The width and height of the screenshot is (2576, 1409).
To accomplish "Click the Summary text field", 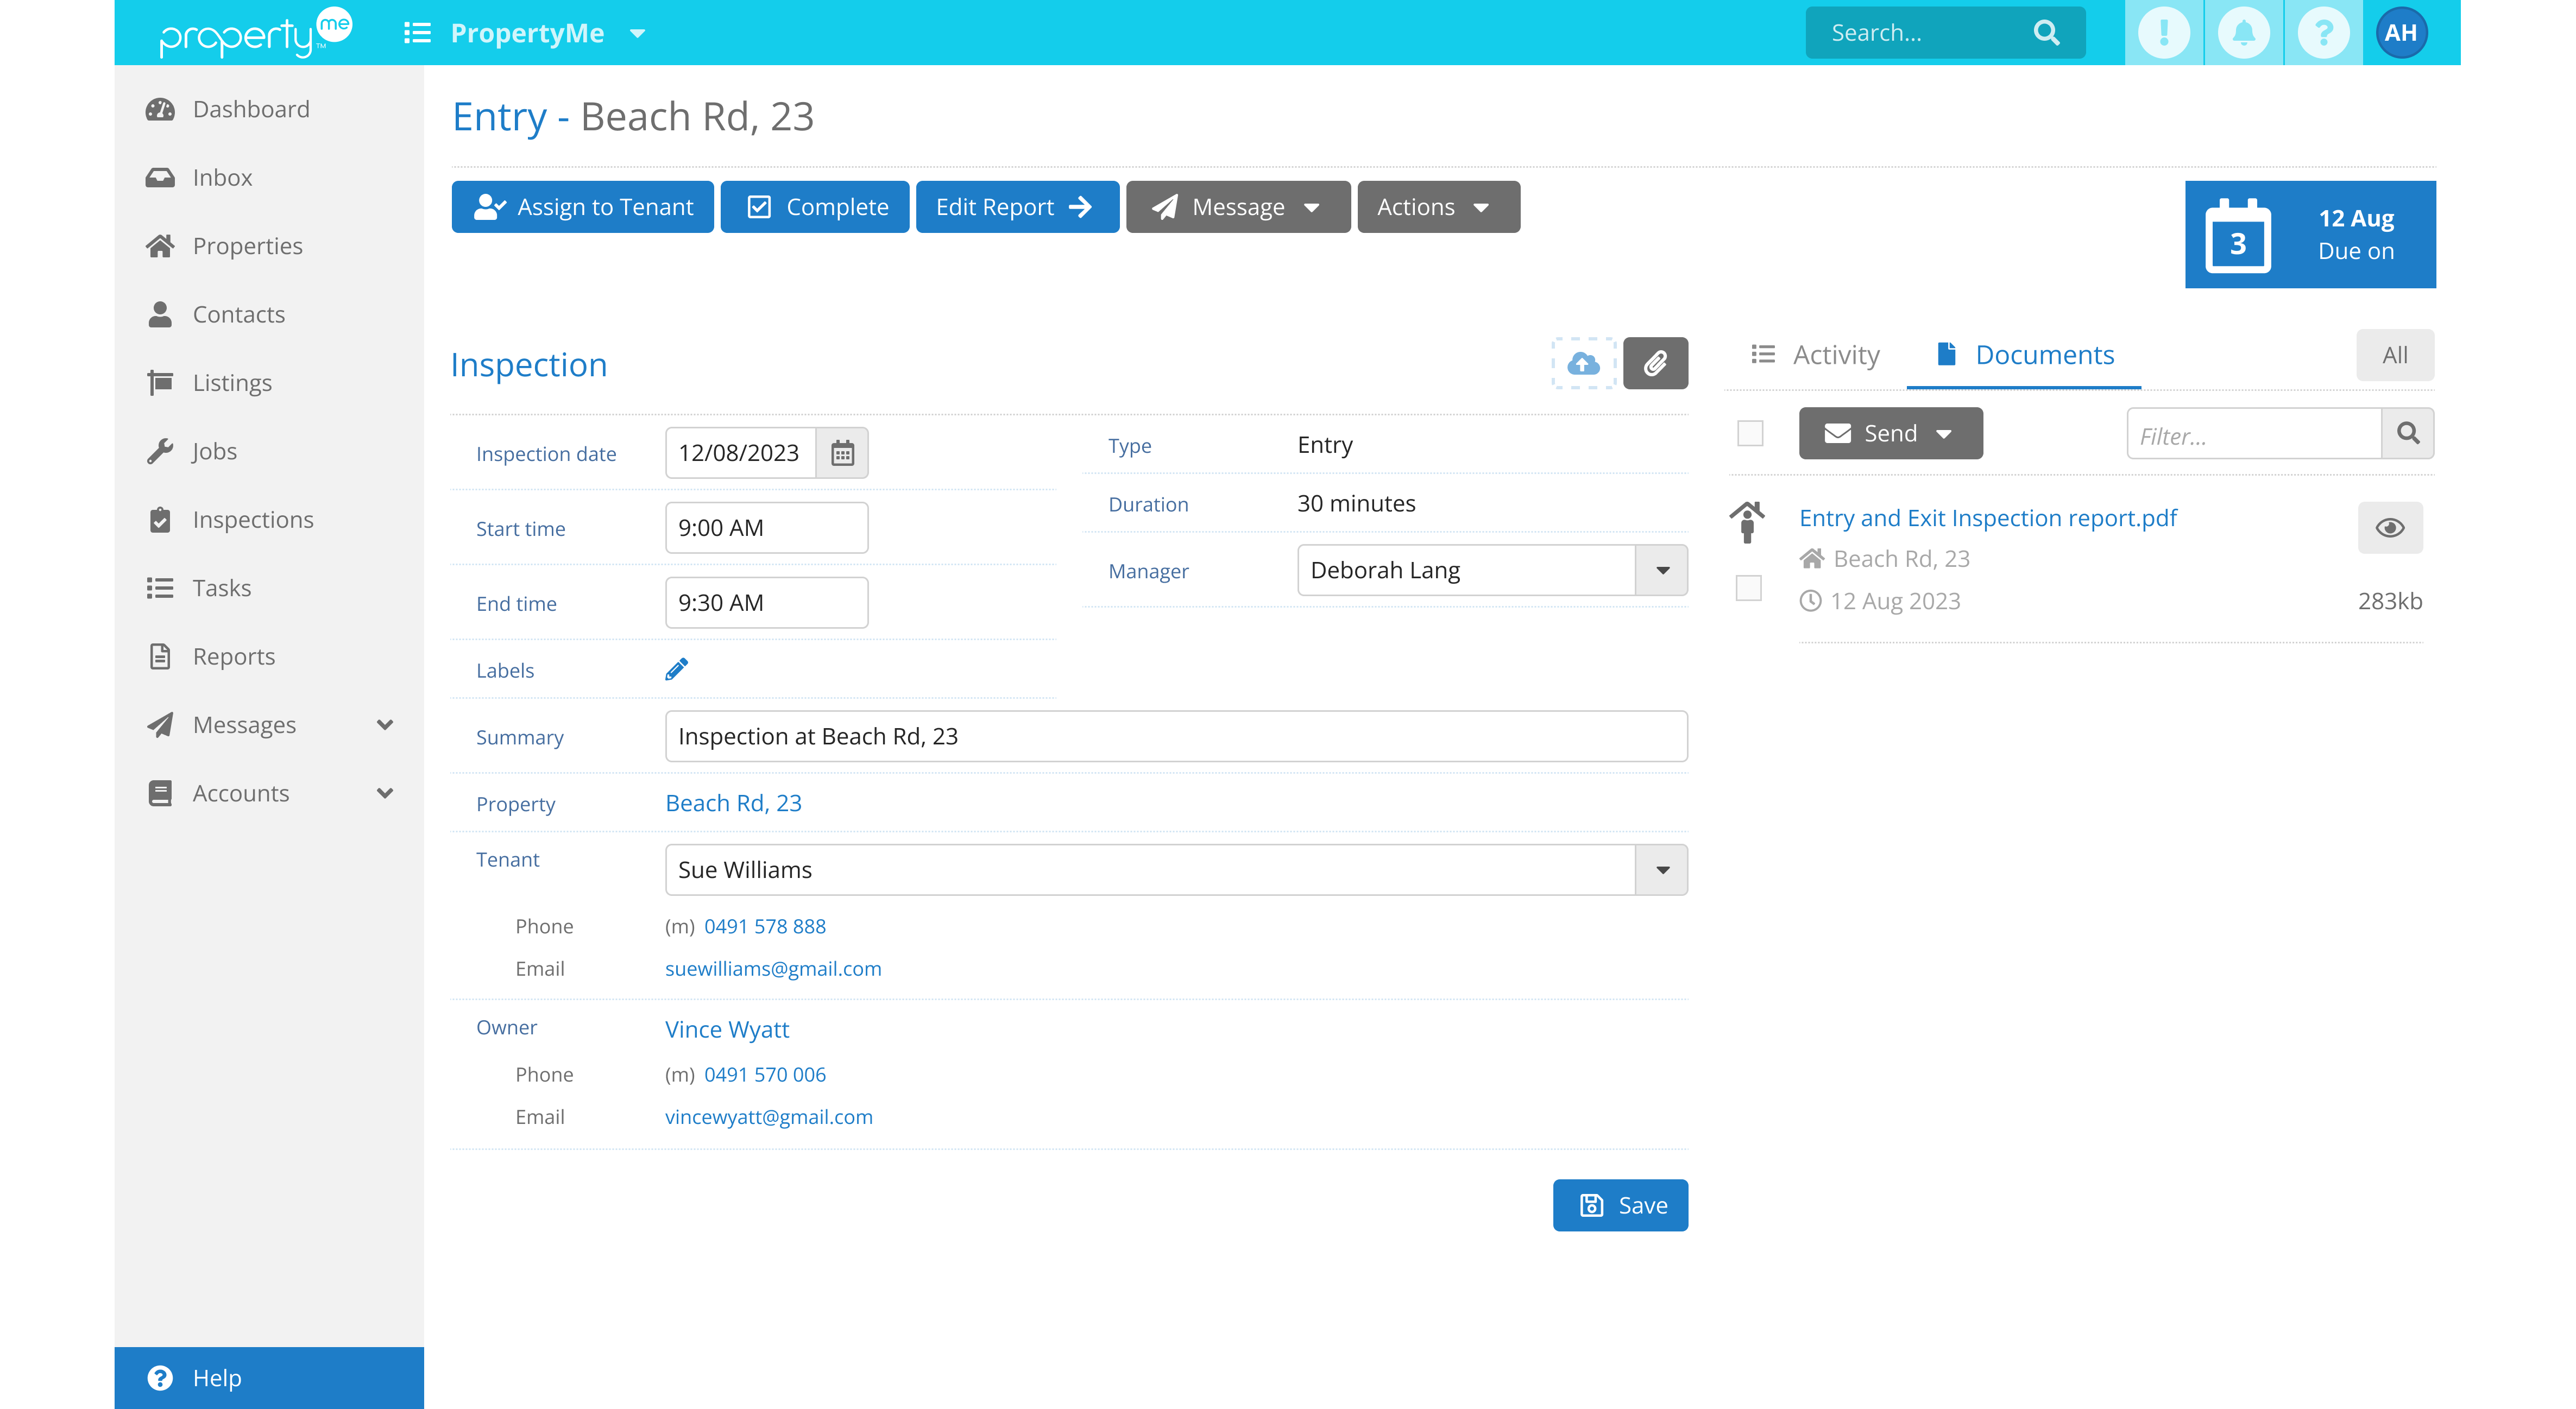I will (1176, 736).
